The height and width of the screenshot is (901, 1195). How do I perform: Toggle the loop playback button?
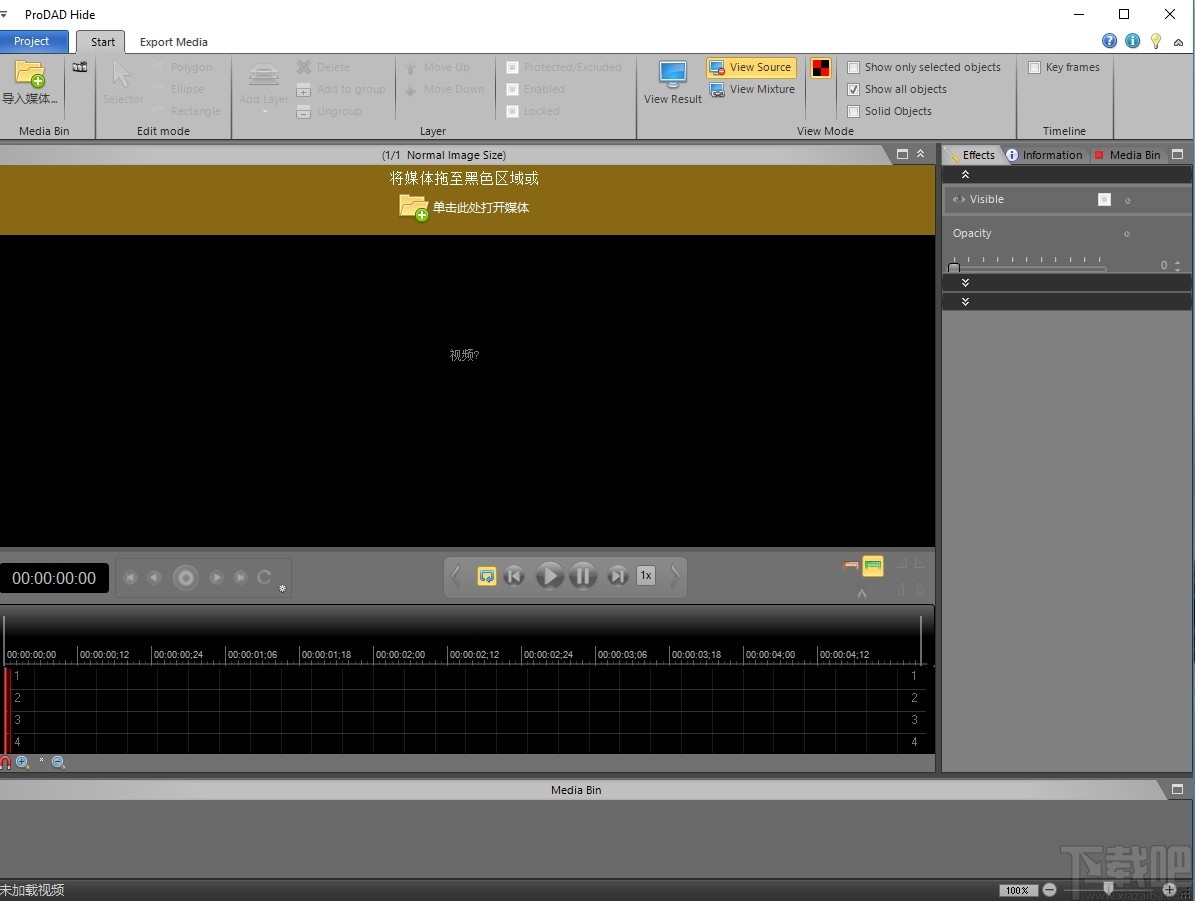pyautogui.click(x=486, y=576)
